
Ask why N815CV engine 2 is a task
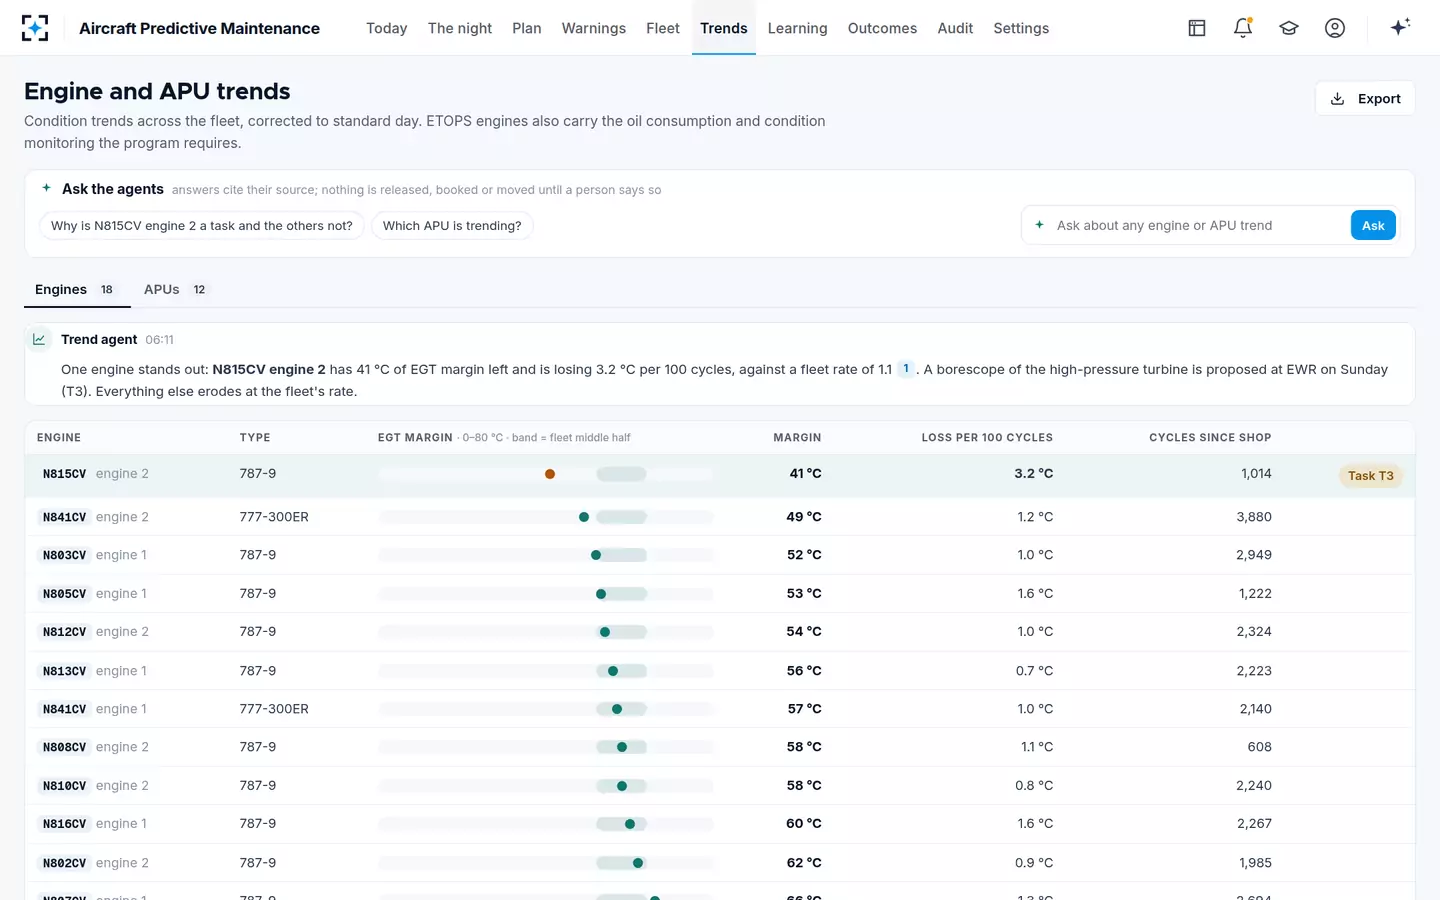tap(202, 226)
